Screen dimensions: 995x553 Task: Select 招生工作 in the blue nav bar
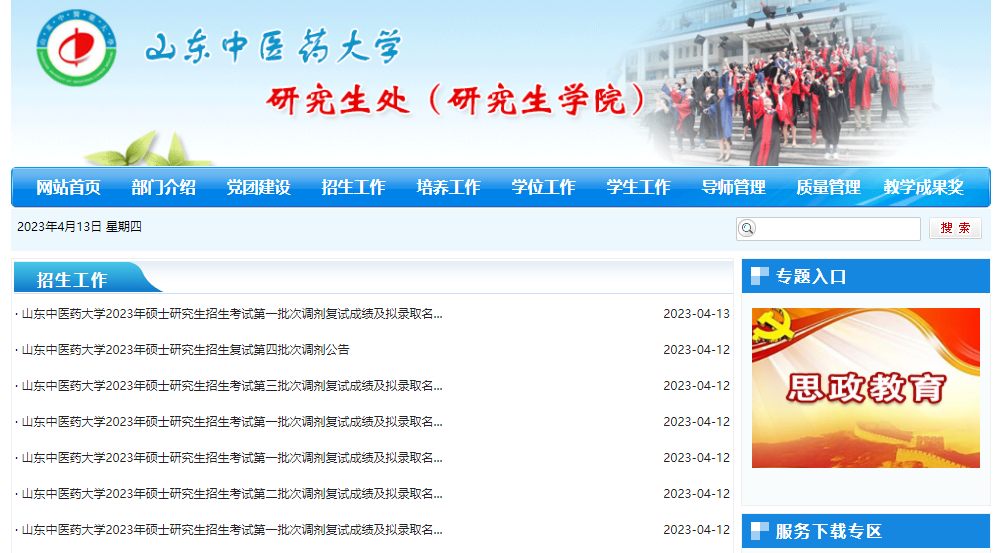[353, 187]
